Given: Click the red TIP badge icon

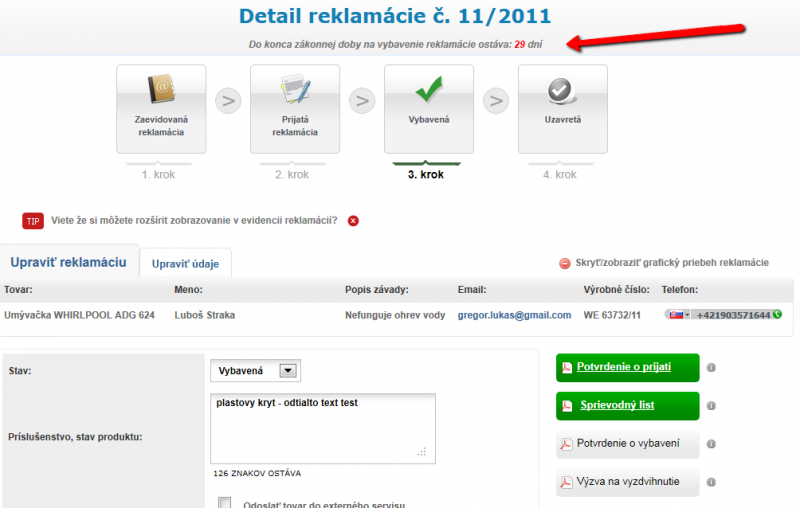Looking at the screenshot, I should tap(32, 220).
